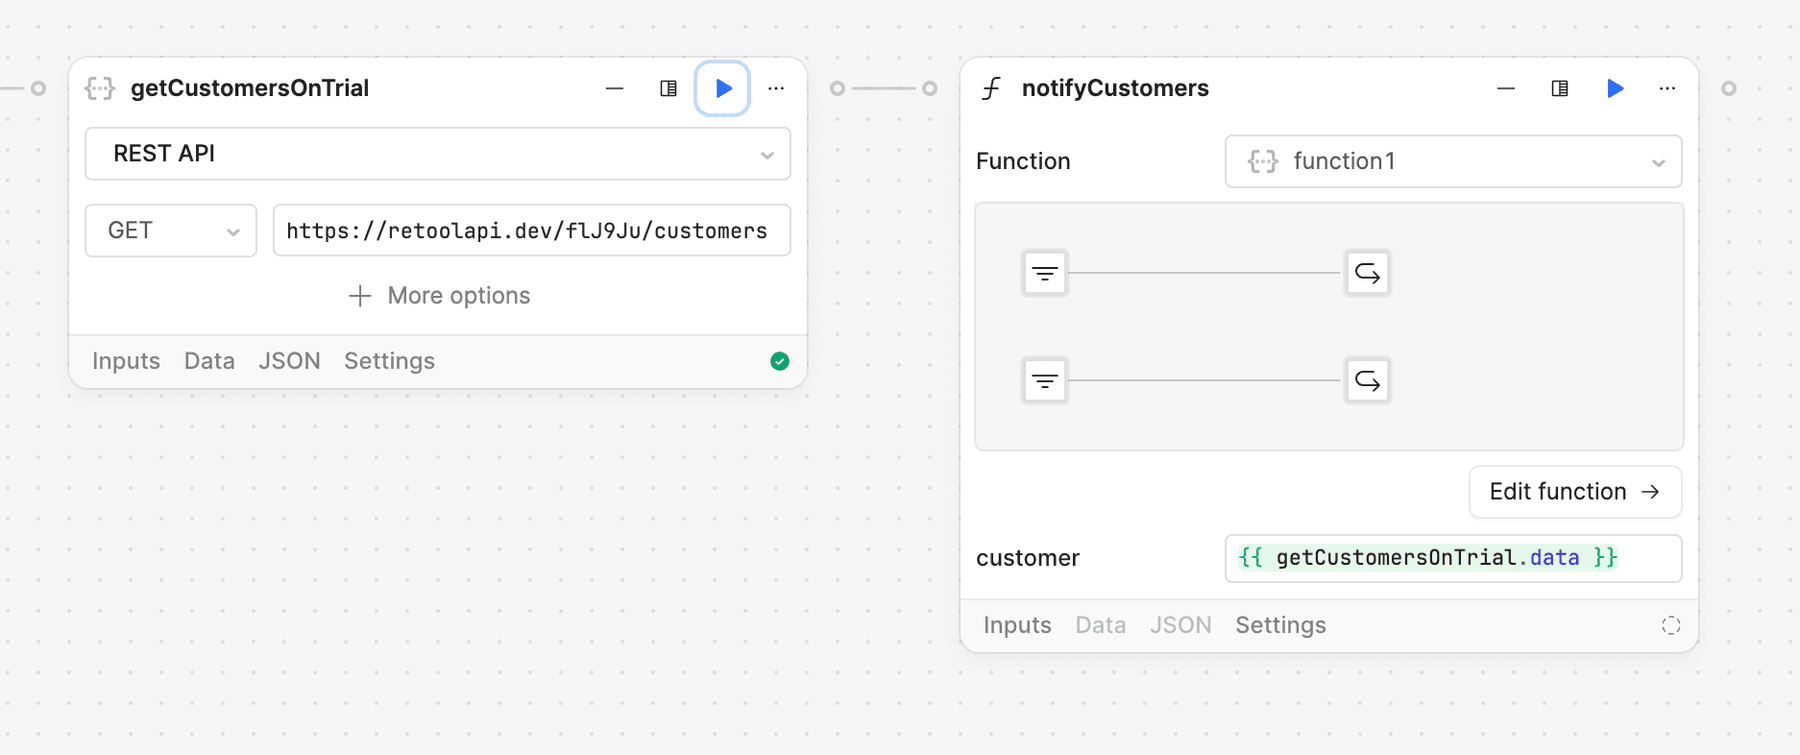Collapse the getCustomersOnTrial block
Image resolution: width=1800 pixels, height=755 pixels.
tap(614, 89)
